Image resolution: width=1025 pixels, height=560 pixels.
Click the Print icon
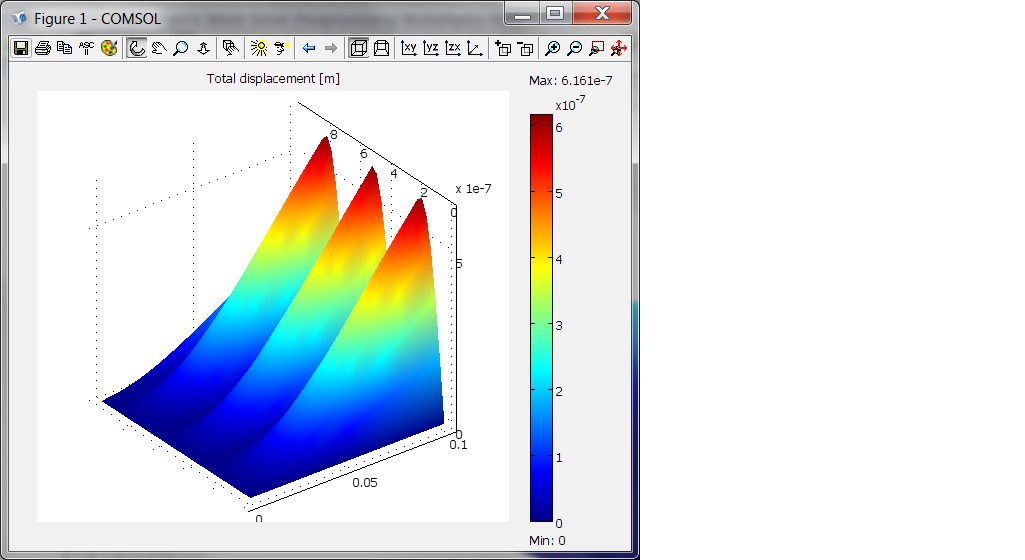click(43, 48)
